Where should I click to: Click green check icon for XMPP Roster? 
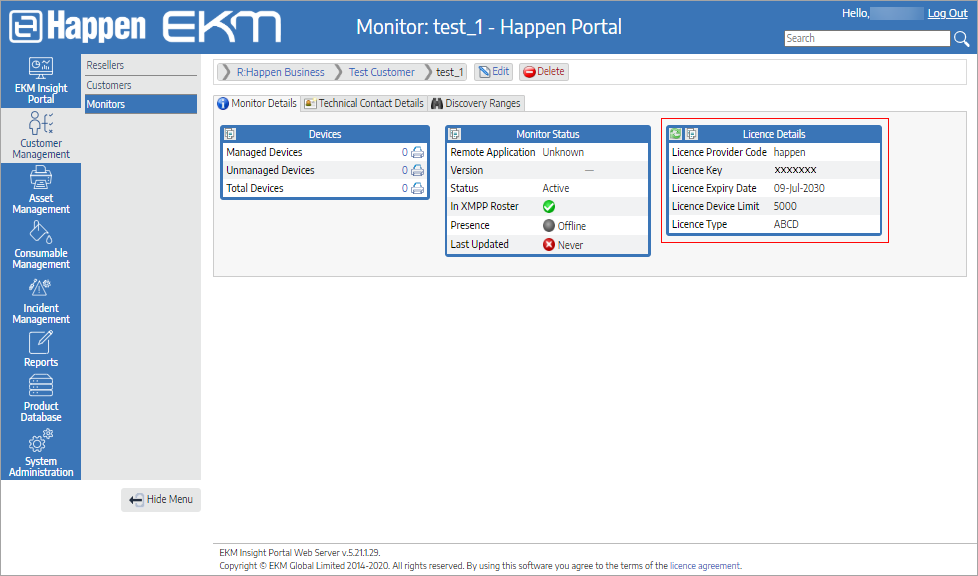(x=549, y=207)
